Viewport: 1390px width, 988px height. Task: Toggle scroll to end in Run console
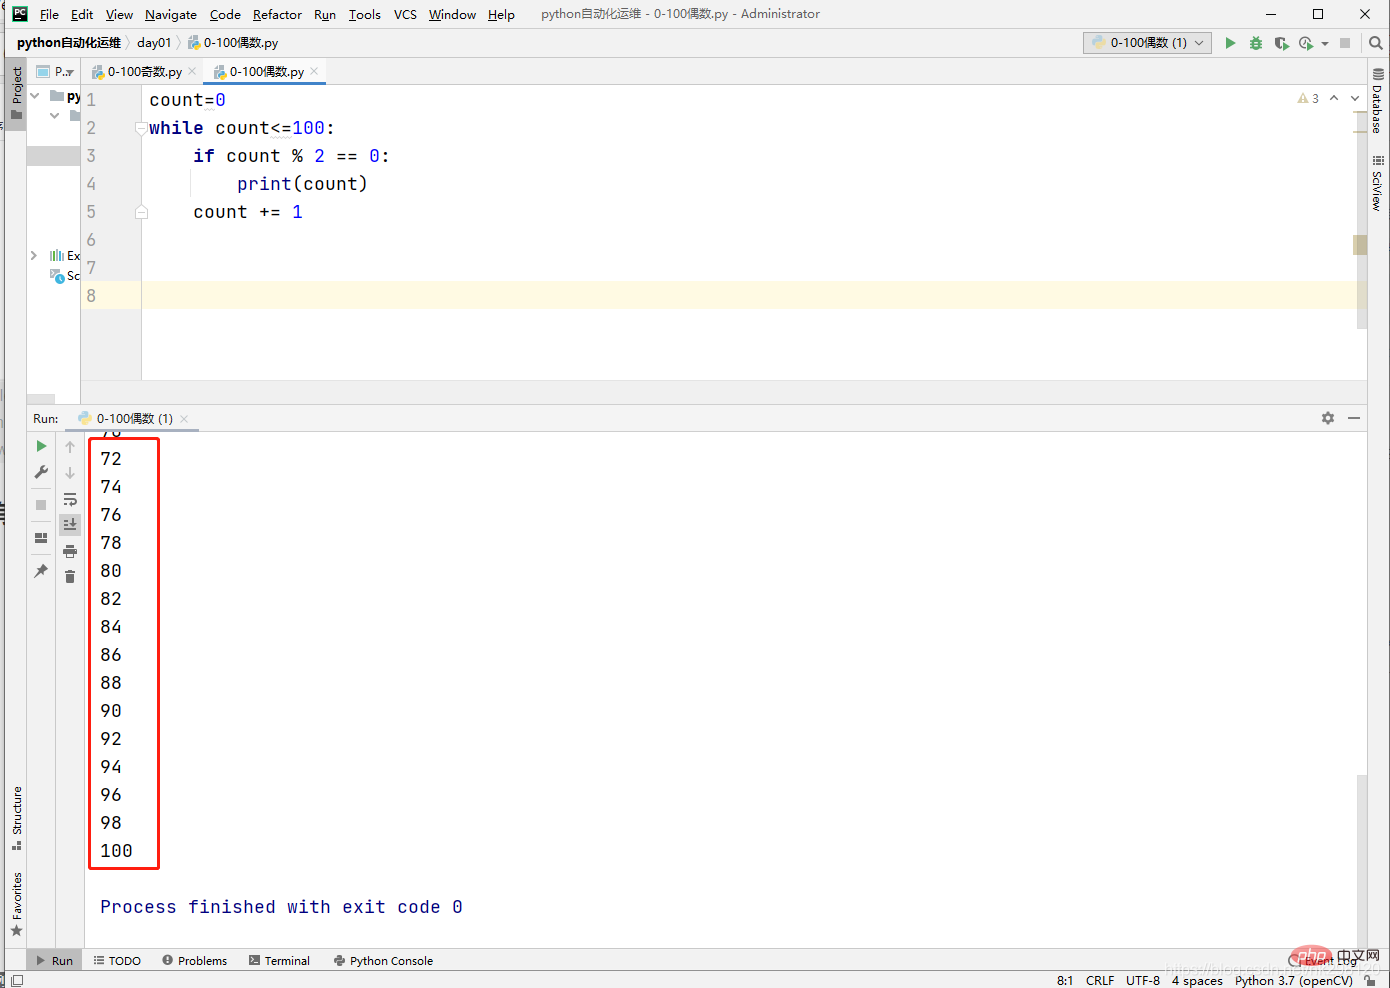tap(70, 524)
